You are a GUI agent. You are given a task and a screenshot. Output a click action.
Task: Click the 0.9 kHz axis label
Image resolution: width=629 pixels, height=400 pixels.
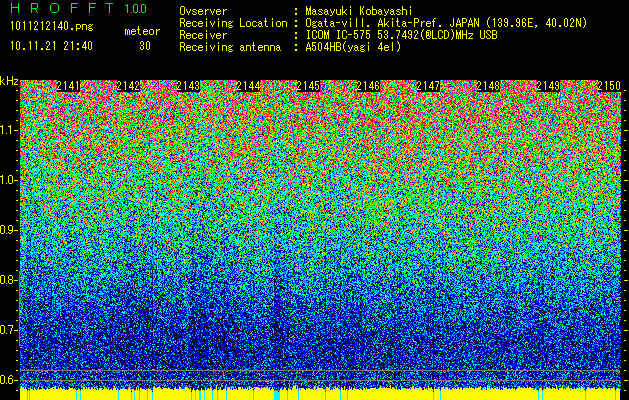coord(8,230)
